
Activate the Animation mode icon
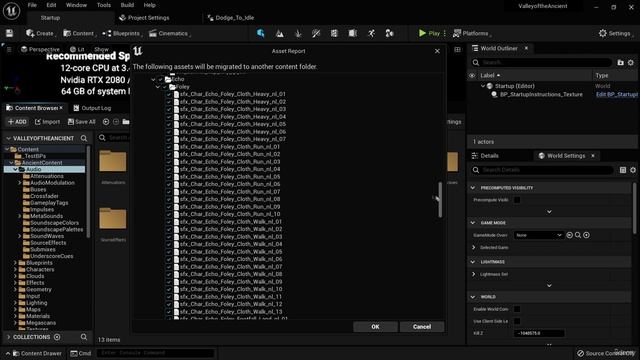coord(371,33)
